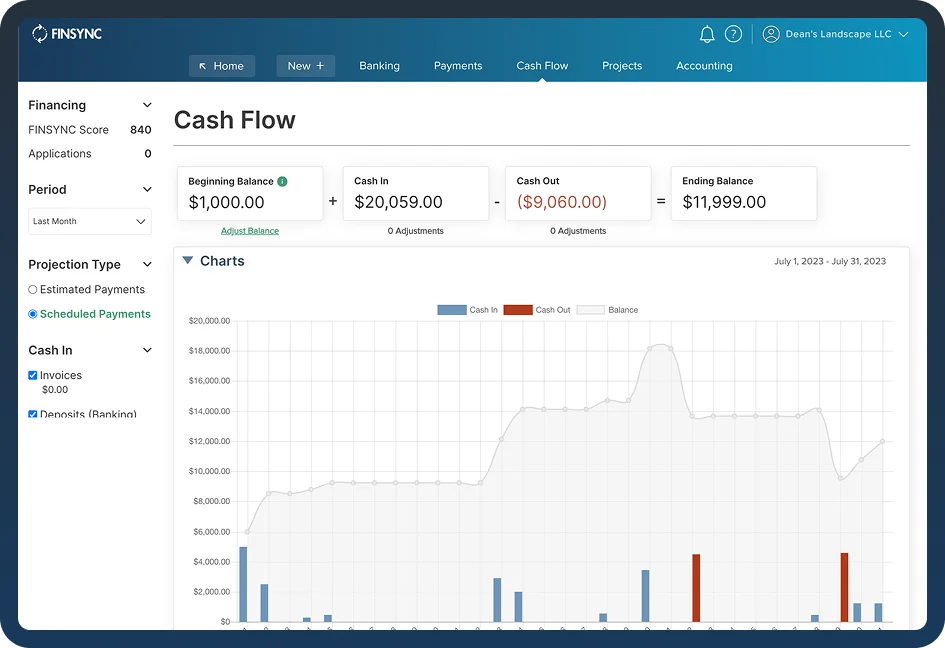Click the arrow icon on the Home button

click(x=203, y=65)
